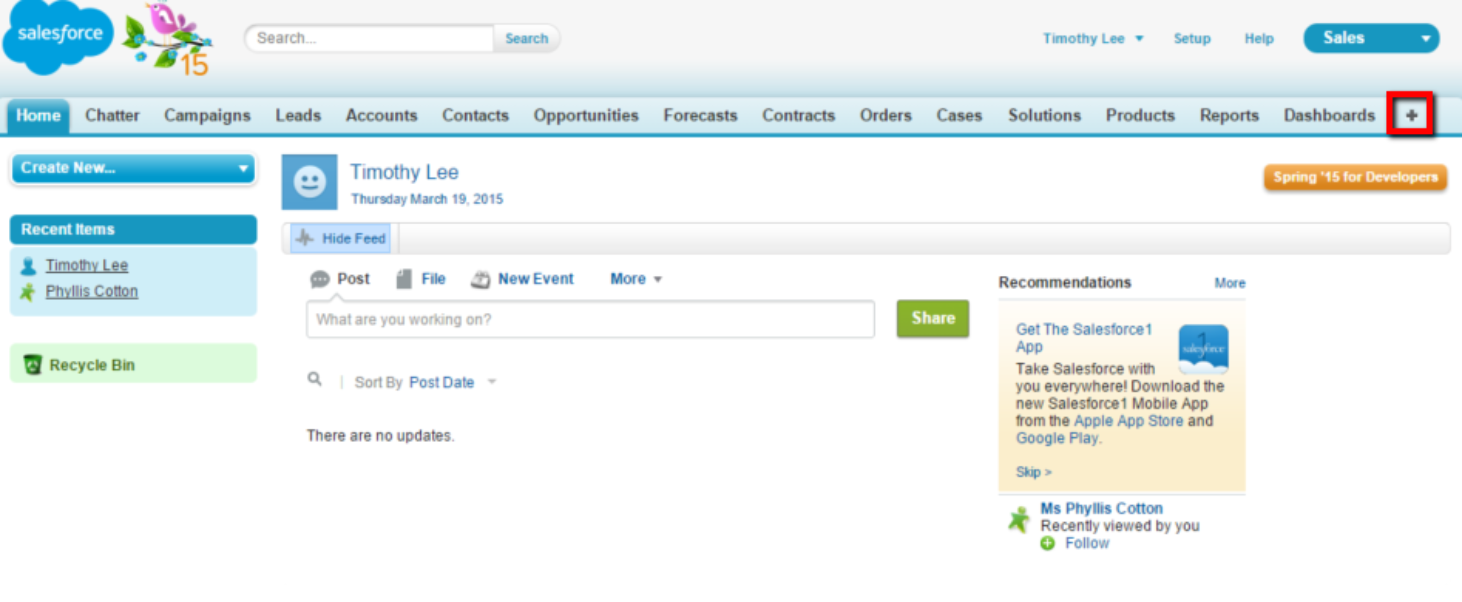
Task: Skip the Salesforce1 recommendation
Action: click(1034, 472)
